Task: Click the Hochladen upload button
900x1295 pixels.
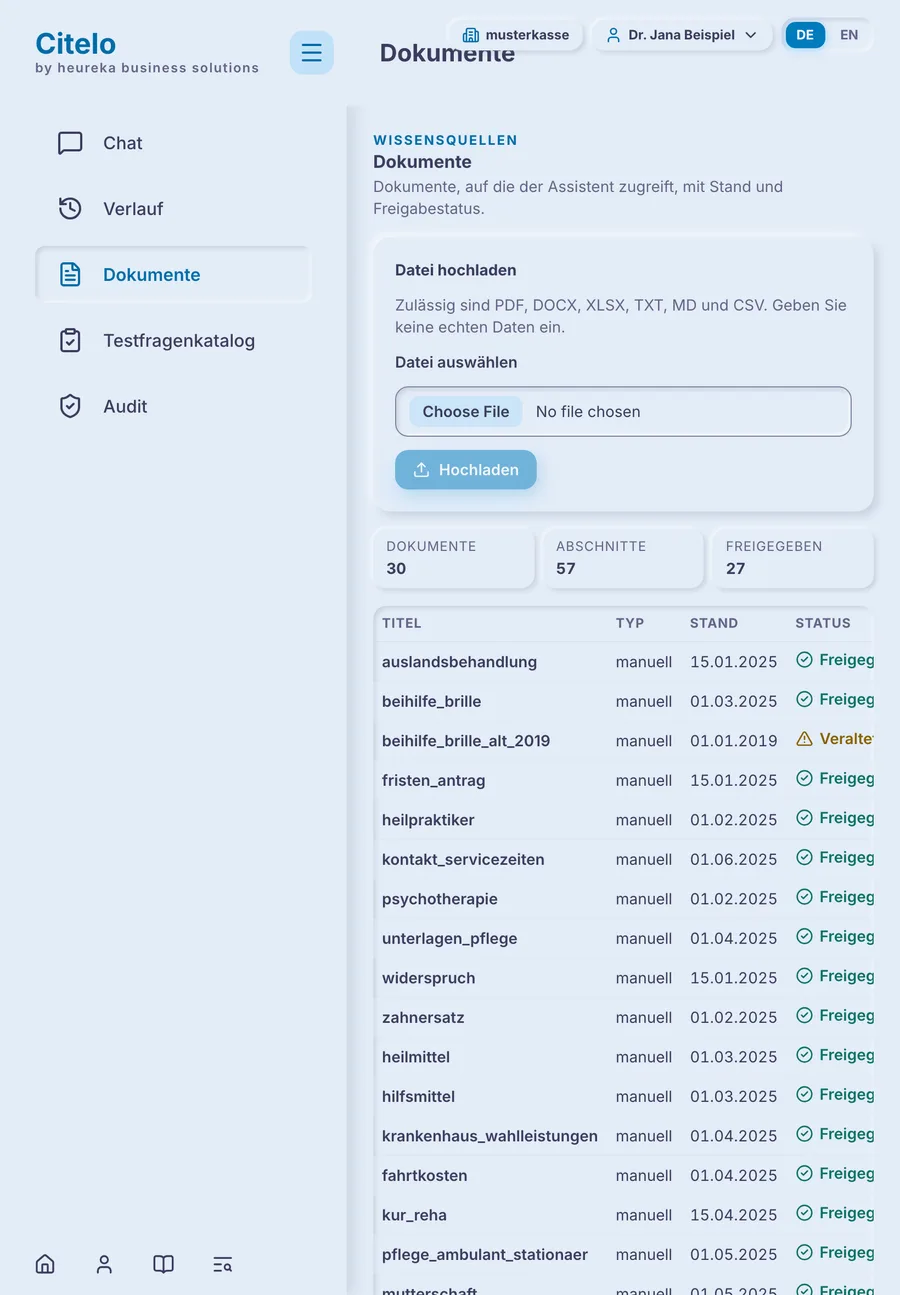Action: click(x=466, y=470)
